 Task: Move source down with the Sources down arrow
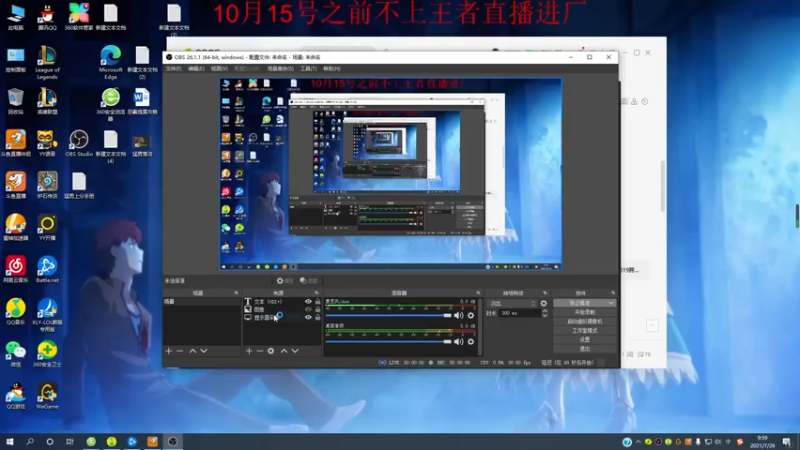pyautogui.click(x=295, y=351)
